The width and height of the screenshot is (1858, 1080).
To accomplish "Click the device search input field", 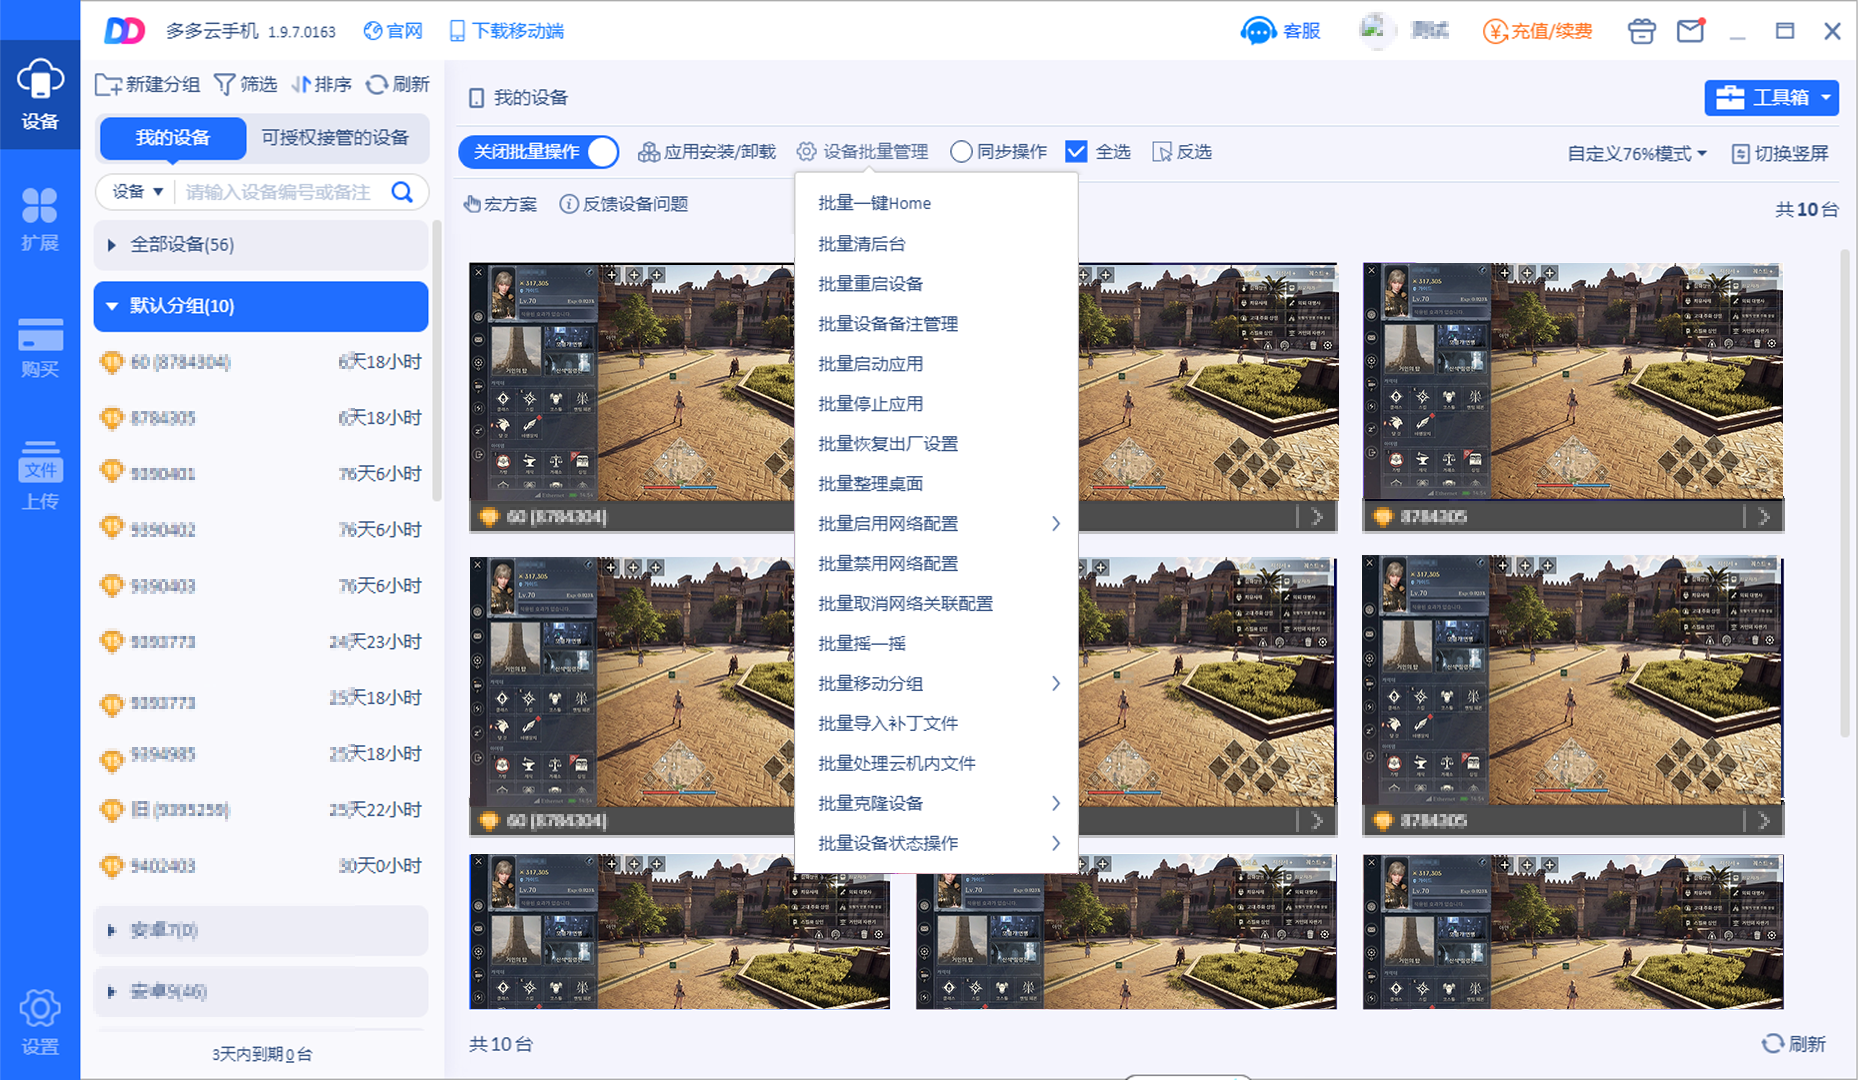I will [x=281, y=192].
